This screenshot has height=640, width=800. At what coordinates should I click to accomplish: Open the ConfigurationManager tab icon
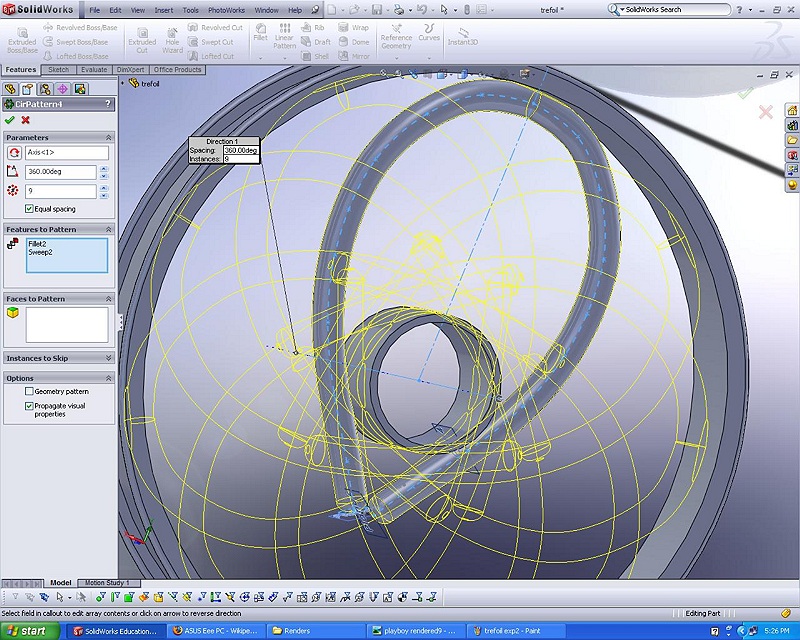coord(45,89)
